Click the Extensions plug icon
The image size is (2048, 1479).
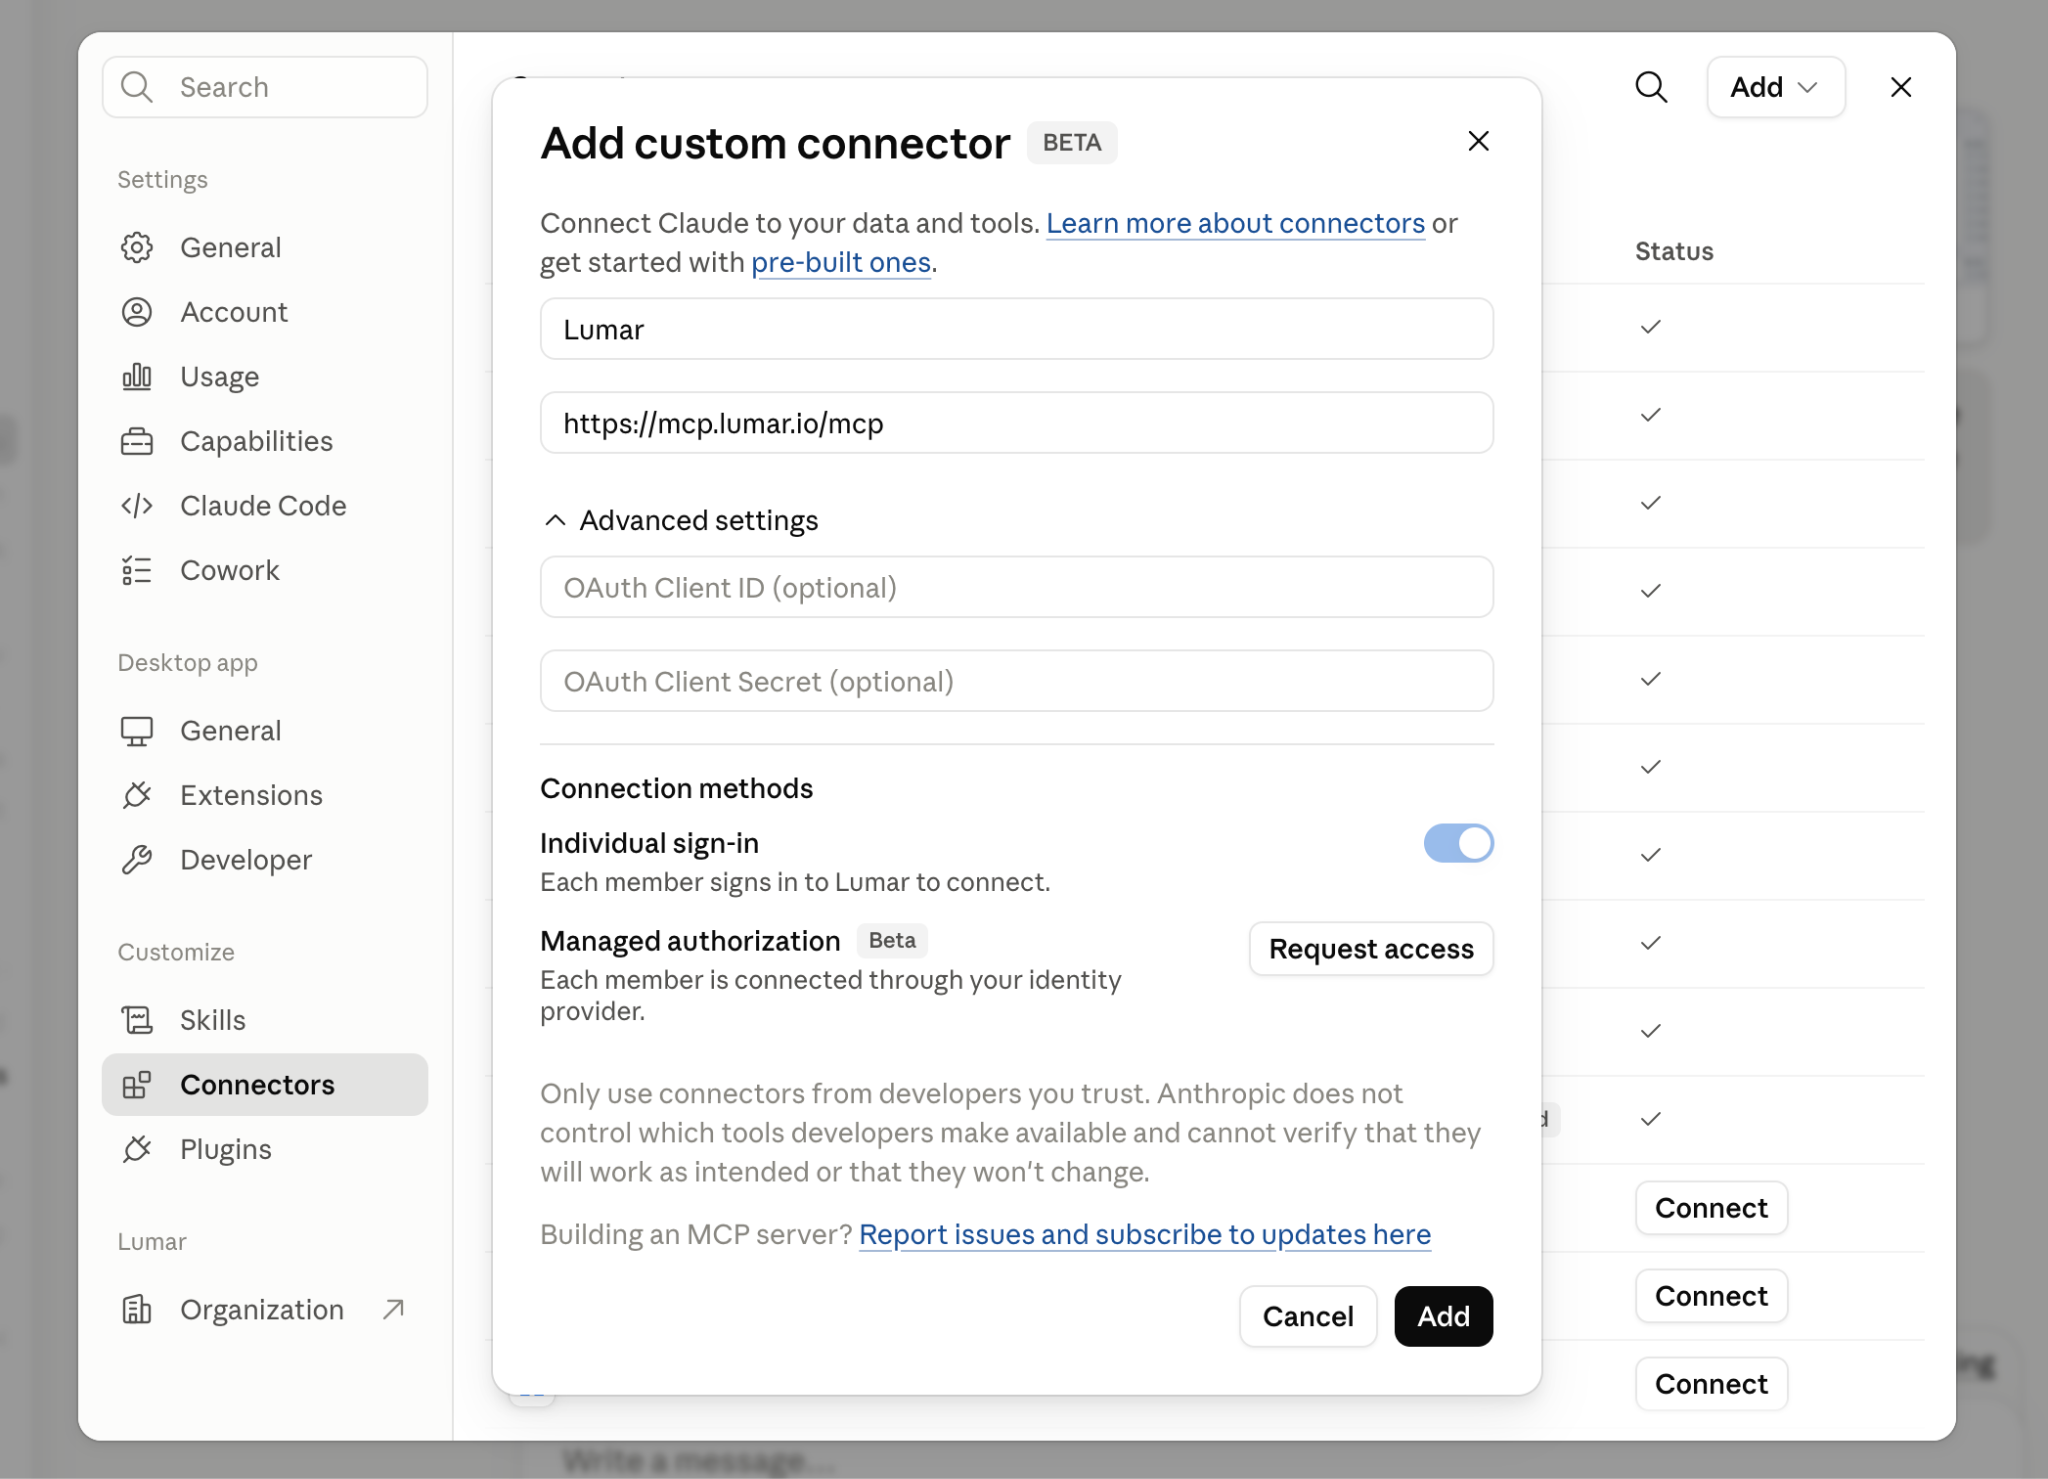tap(137, 795)
